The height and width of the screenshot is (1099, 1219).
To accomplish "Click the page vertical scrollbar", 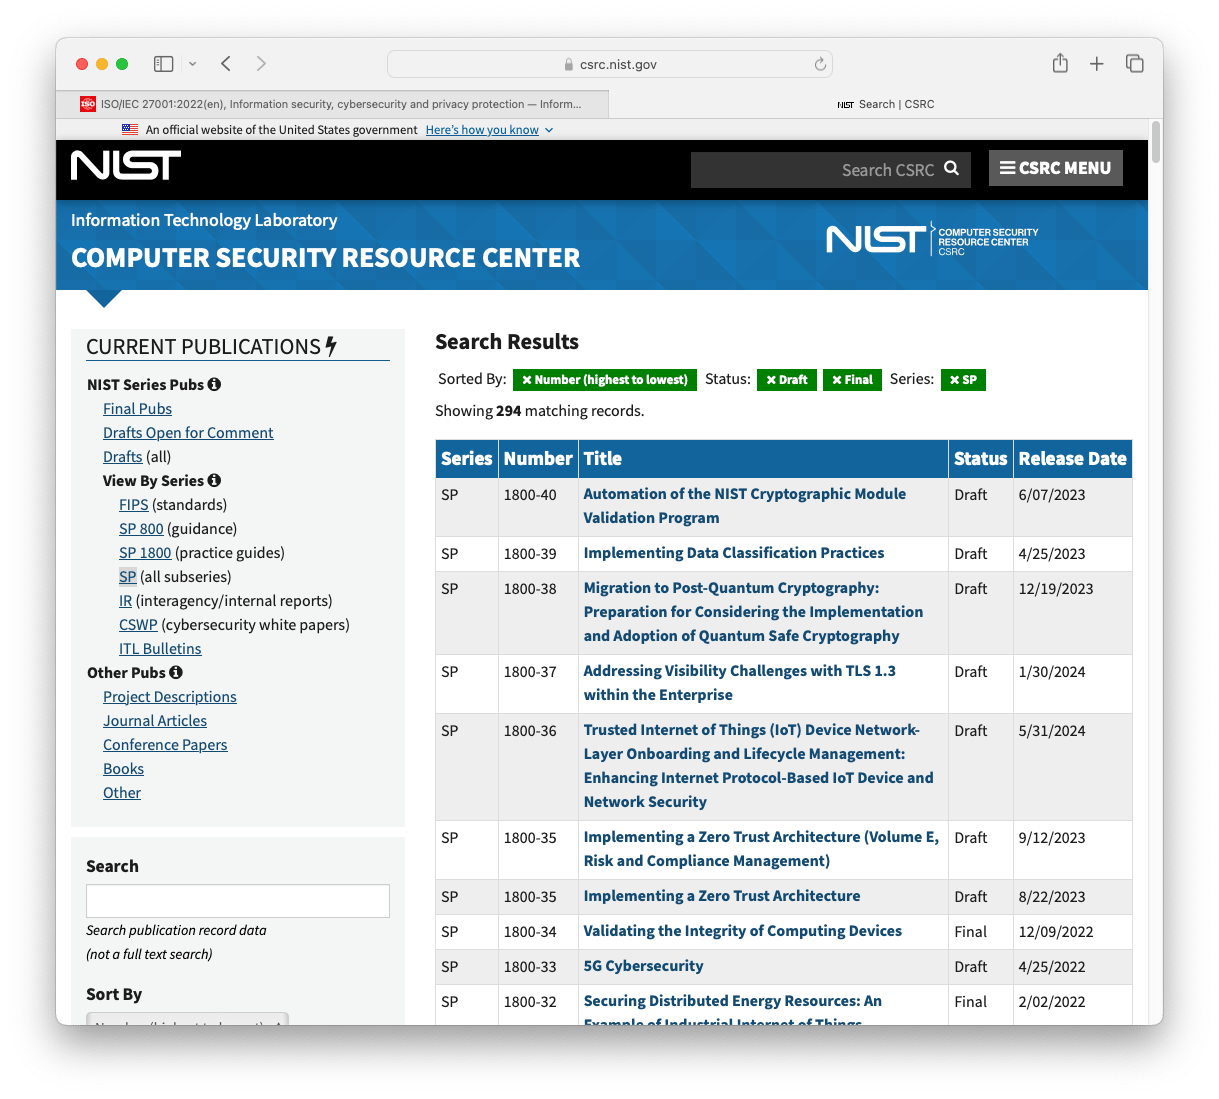I will coord(1156,142).
